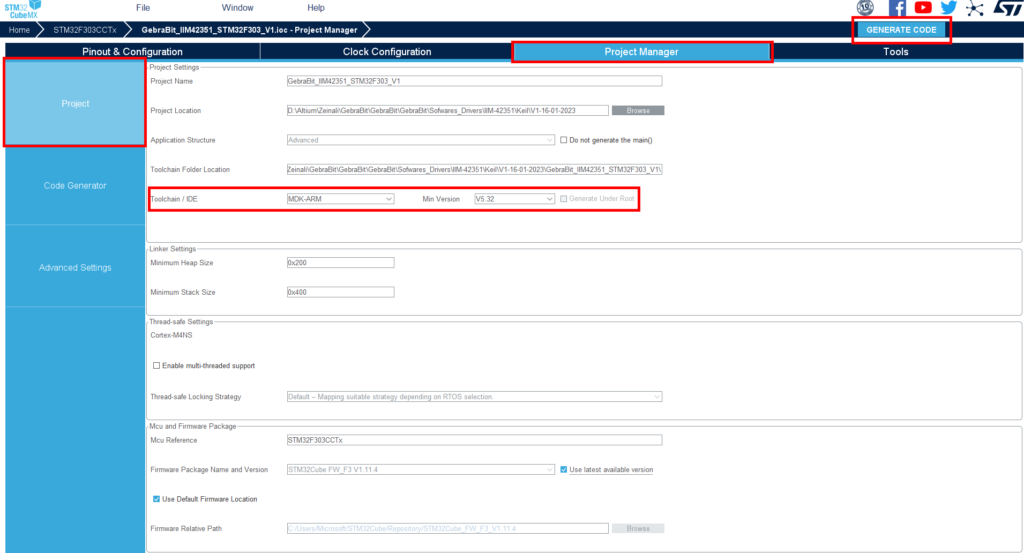Image resolution: width=1024 pixels, height=553 pixels.
Task: Click the GENERATE CODE button
Action: click(901, 30)
